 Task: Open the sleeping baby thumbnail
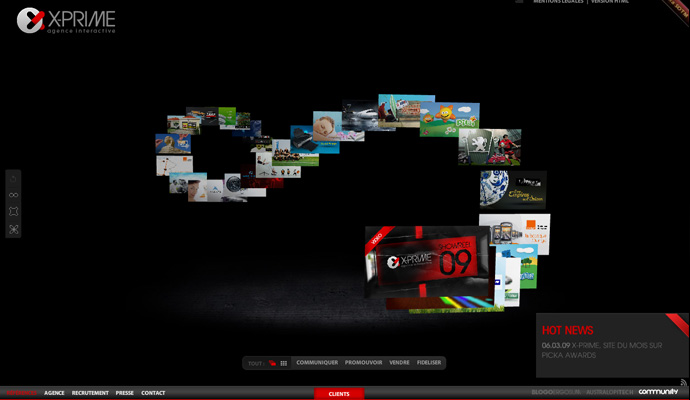(x=327, y=126)
